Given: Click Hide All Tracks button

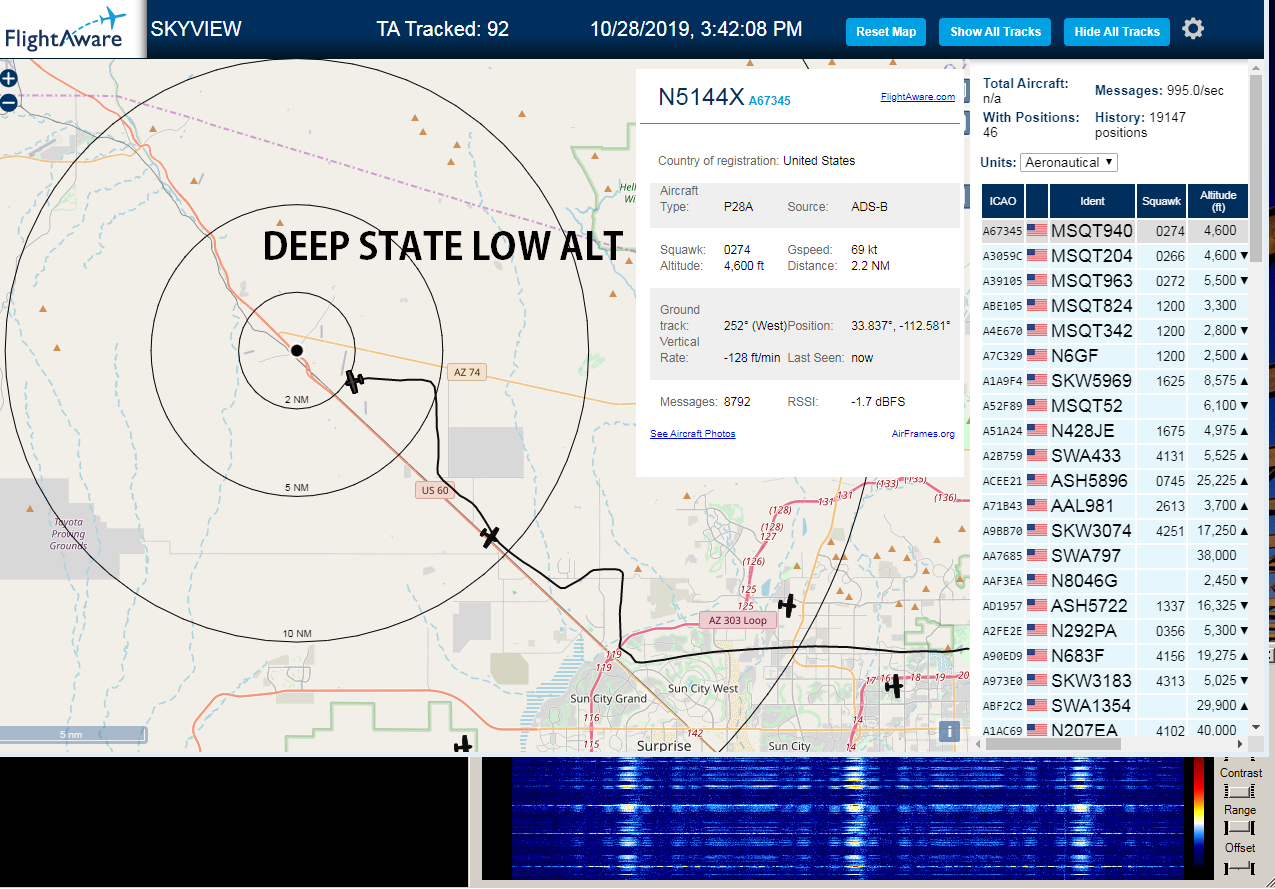Looking at the screenshot, I should point(1116,31).
